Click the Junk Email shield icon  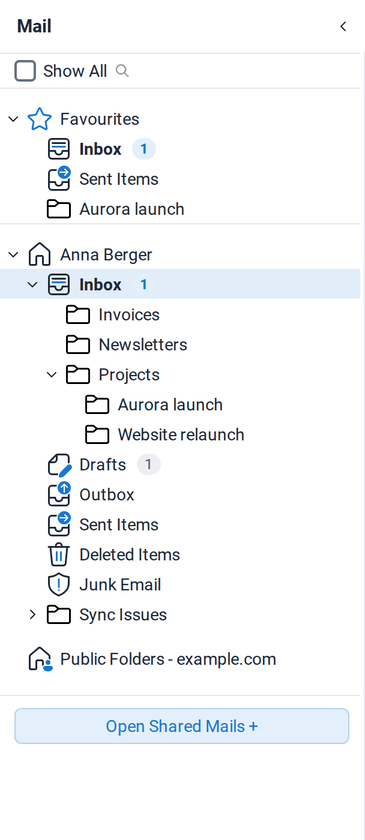pos(59,584)
